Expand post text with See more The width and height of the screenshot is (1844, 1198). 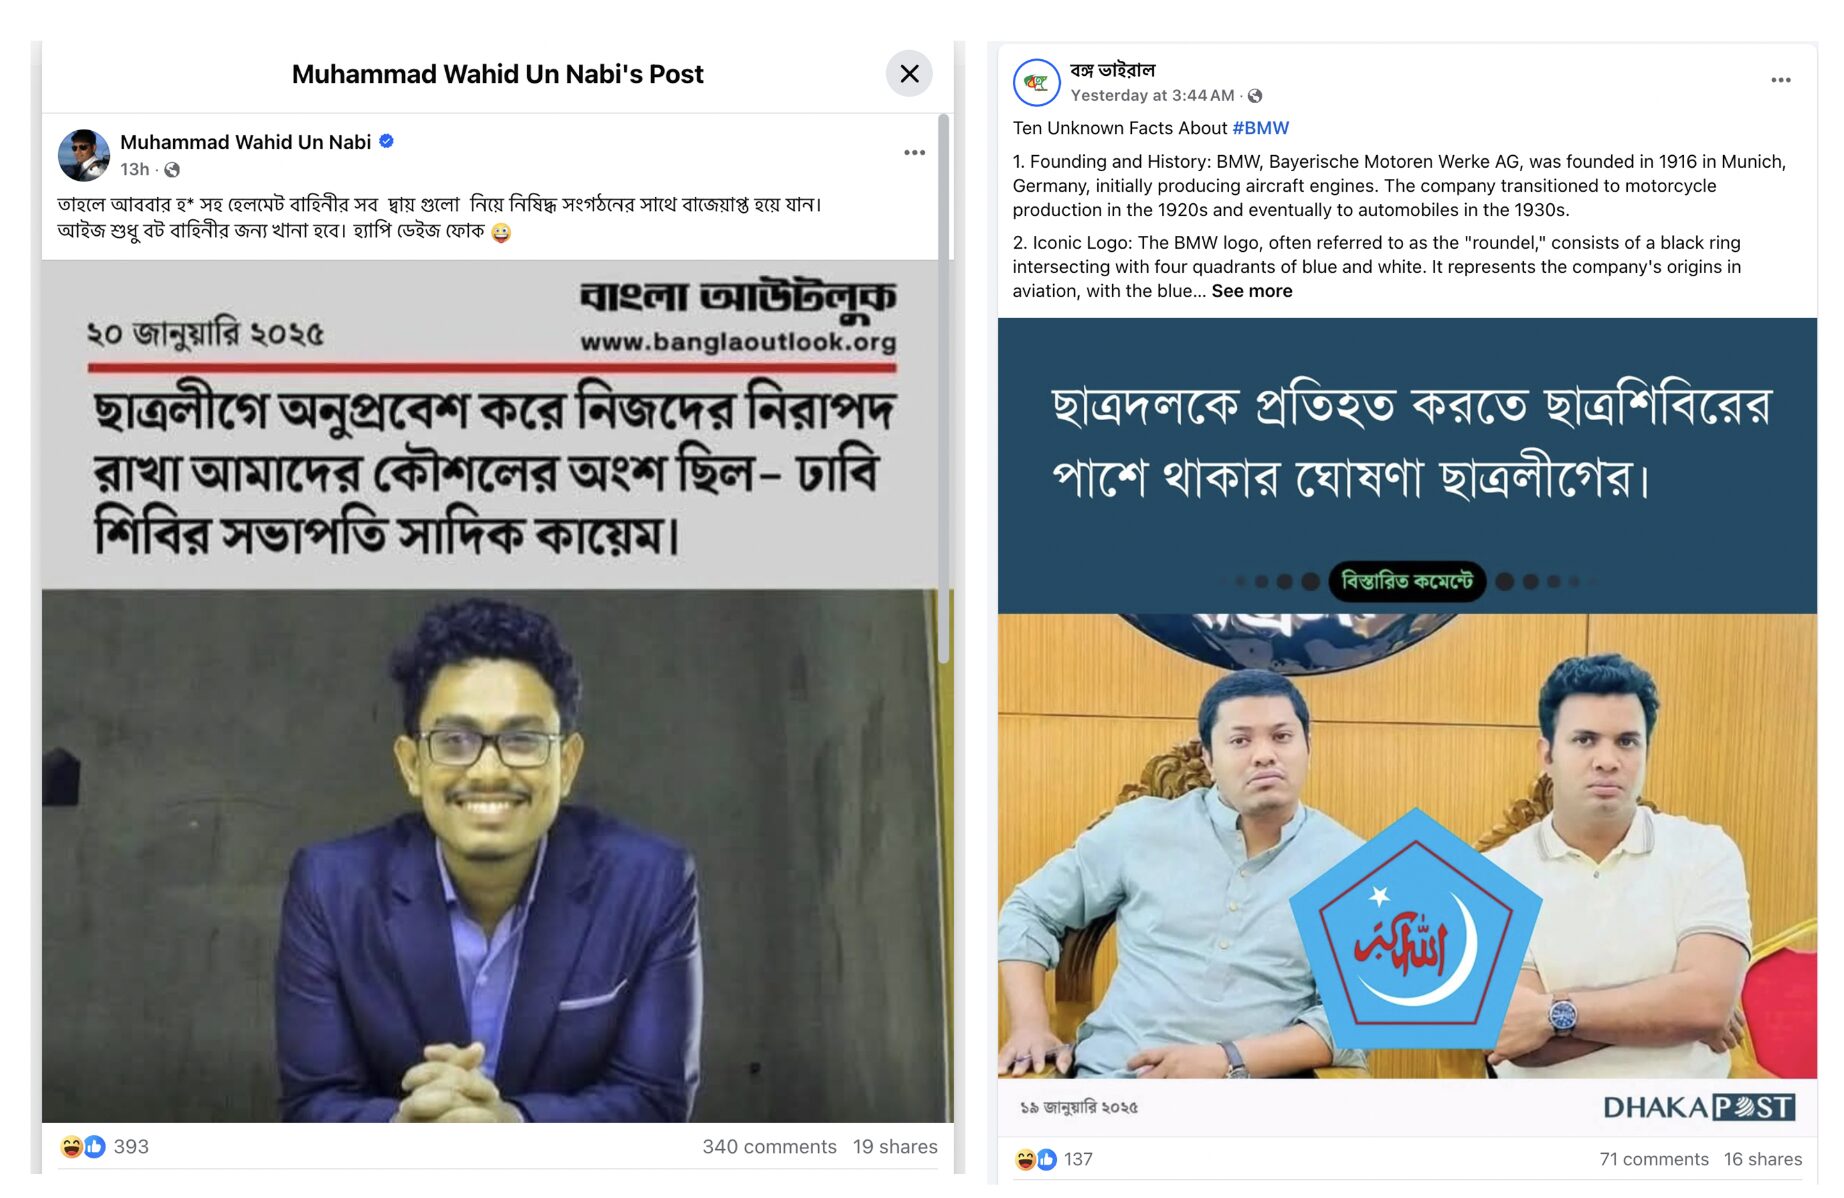tap(1251, 291)
